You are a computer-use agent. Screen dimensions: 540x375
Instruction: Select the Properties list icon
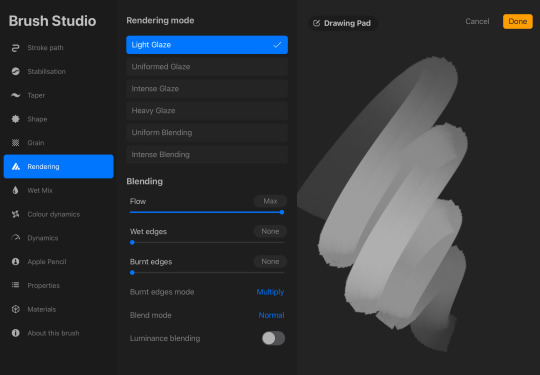(15, 285)
